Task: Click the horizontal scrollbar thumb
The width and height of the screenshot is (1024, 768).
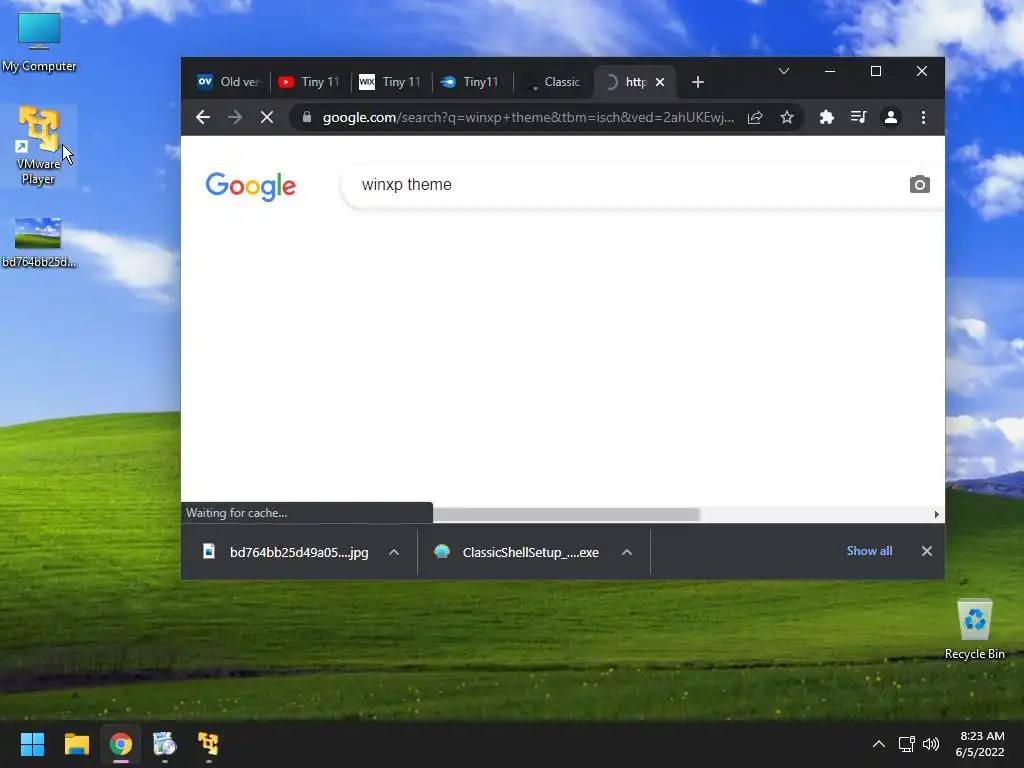Action: [566, 515]
